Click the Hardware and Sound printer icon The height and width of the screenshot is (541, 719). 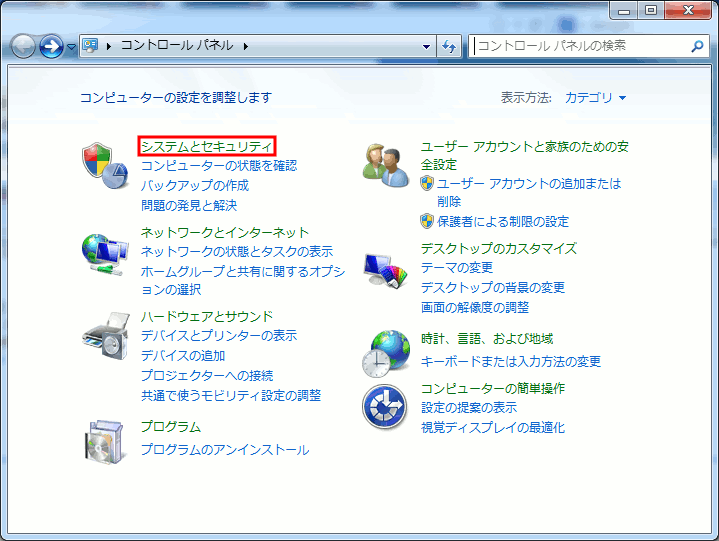coord(104,338)
